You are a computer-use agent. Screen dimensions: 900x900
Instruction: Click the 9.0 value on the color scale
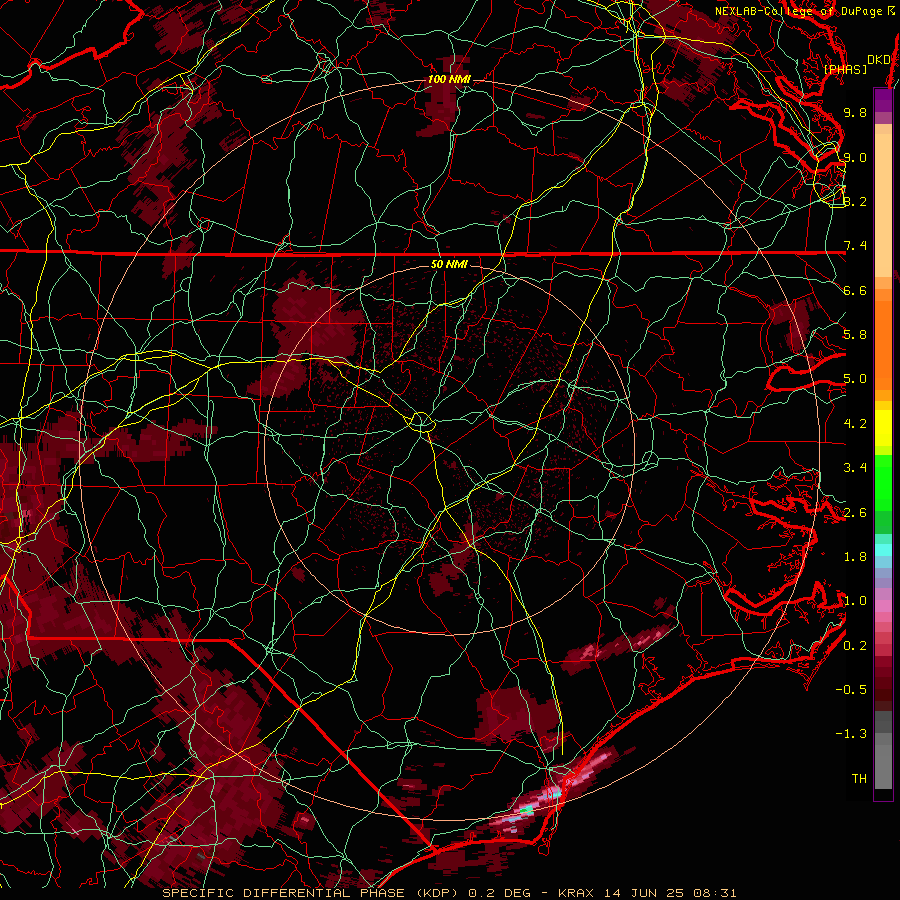[x=855, y=157]
